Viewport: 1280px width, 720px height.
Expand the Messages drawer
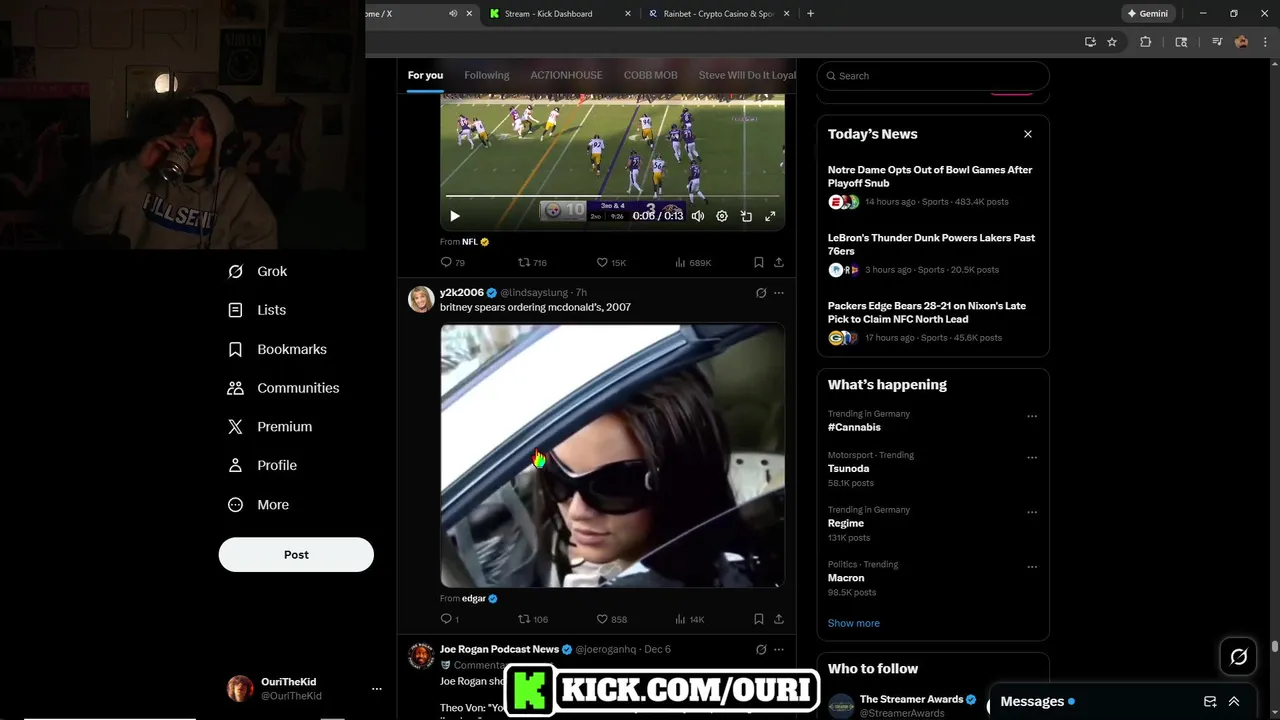[1234, 701]
